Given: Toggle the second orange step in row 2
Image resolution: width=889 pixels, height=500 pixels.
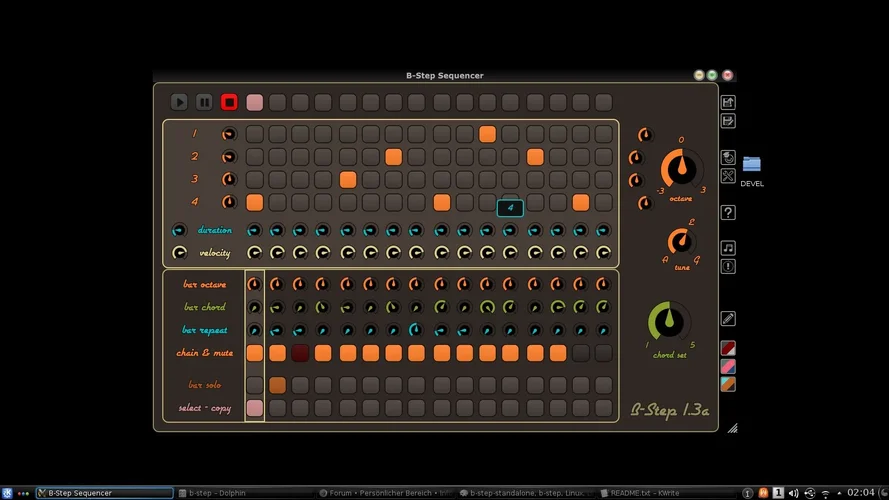Looking at the screenshot, I should point(535,156).
